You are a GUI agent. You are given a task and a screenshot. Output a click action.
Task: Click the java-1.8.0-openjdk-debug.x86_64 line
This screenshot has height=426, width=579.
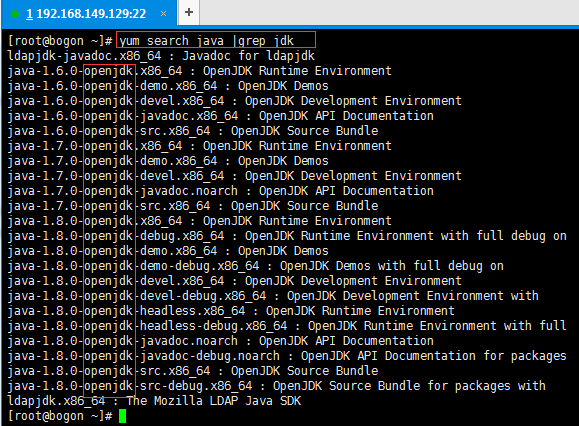287,236
